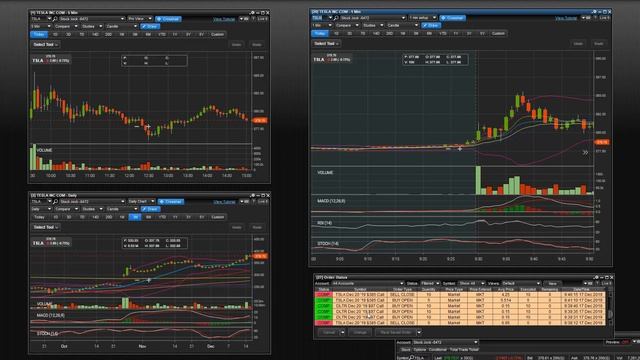Open the Compare dropdown in the 1 Min chart

click(347, 25)
